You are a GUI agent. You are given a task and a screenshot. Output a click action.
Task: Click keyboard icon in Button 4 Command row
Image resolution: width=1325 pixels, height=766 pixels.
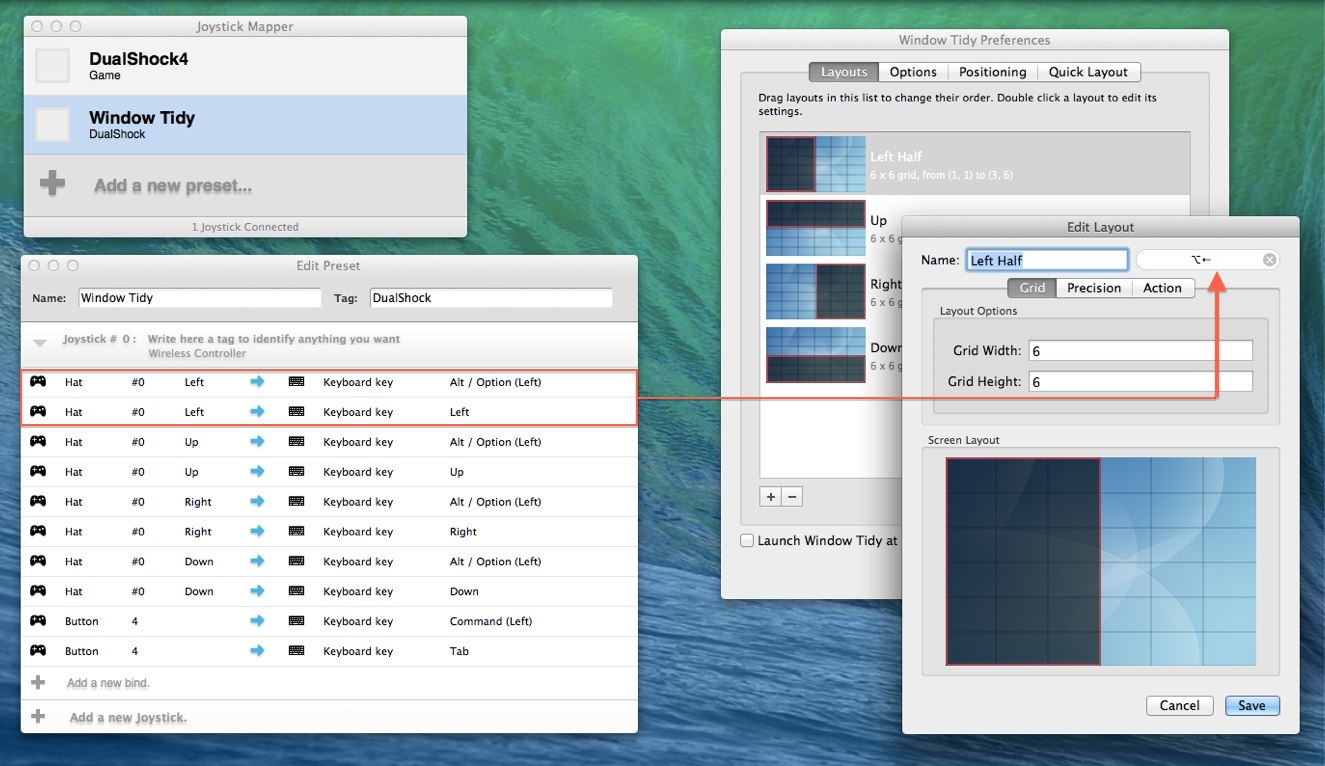coord(296,621)
